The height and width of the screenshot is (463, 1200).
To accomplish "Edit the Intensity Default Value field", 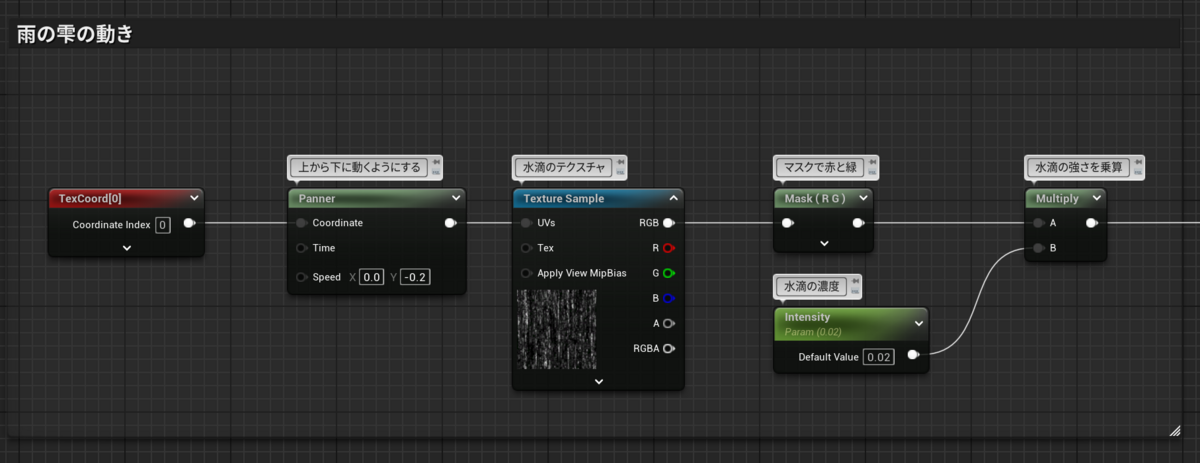I will pos(879,357).
